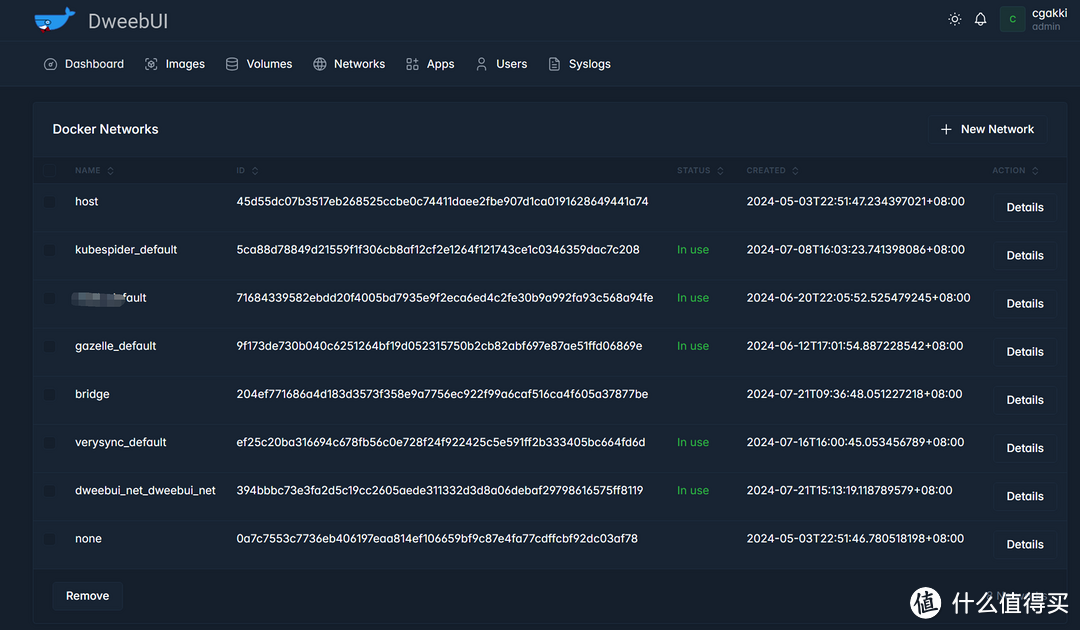Open Details for verysync_default

point(1025,448)
